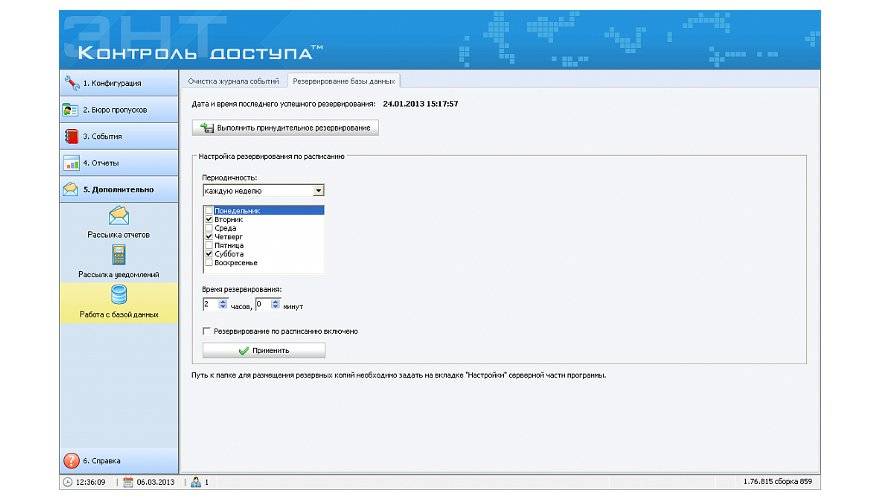Uncheck the Вторник checkbox

(208, 219)
